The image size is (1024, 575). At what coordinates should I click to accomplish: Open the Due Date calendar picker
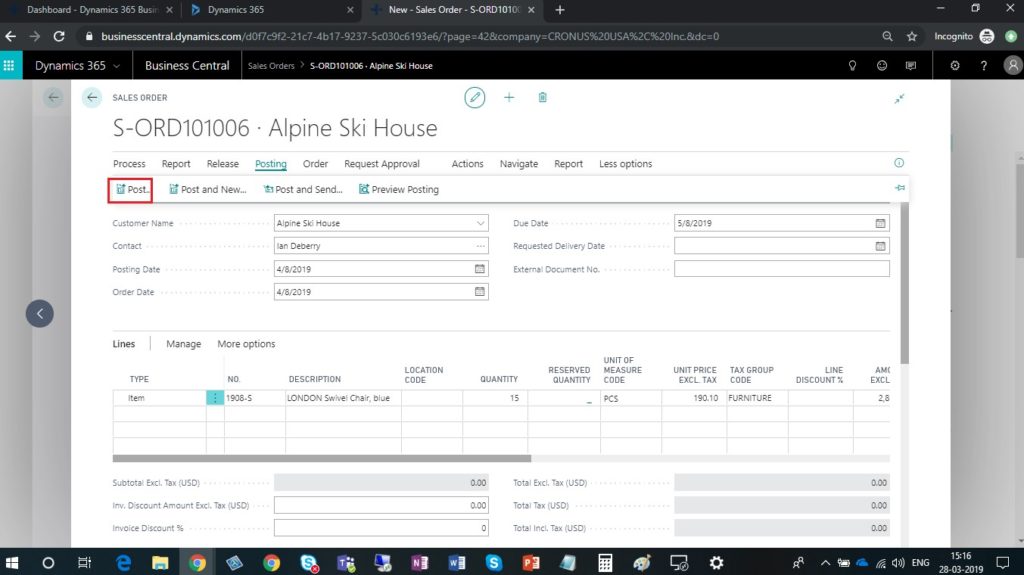click(880, 223)
